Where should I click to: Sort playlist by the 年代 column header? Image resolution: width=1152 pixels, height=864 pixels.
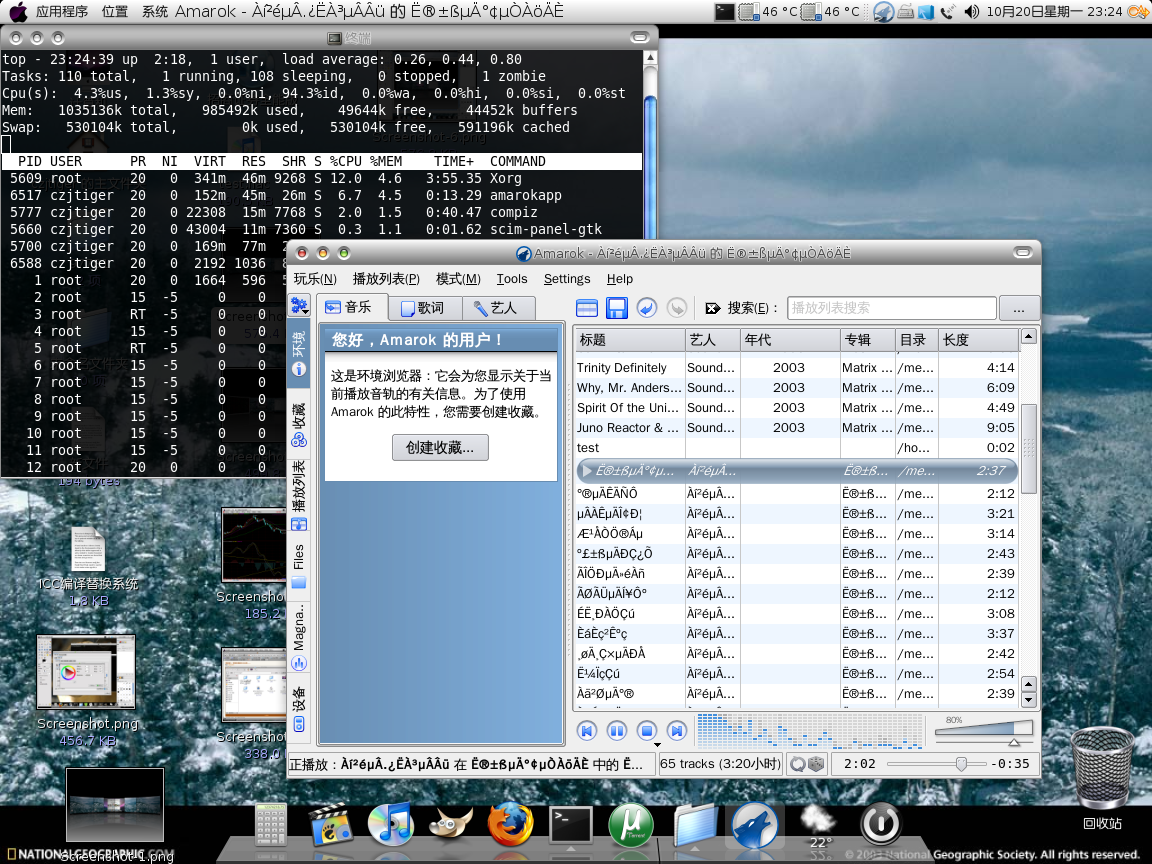point(789,340)
